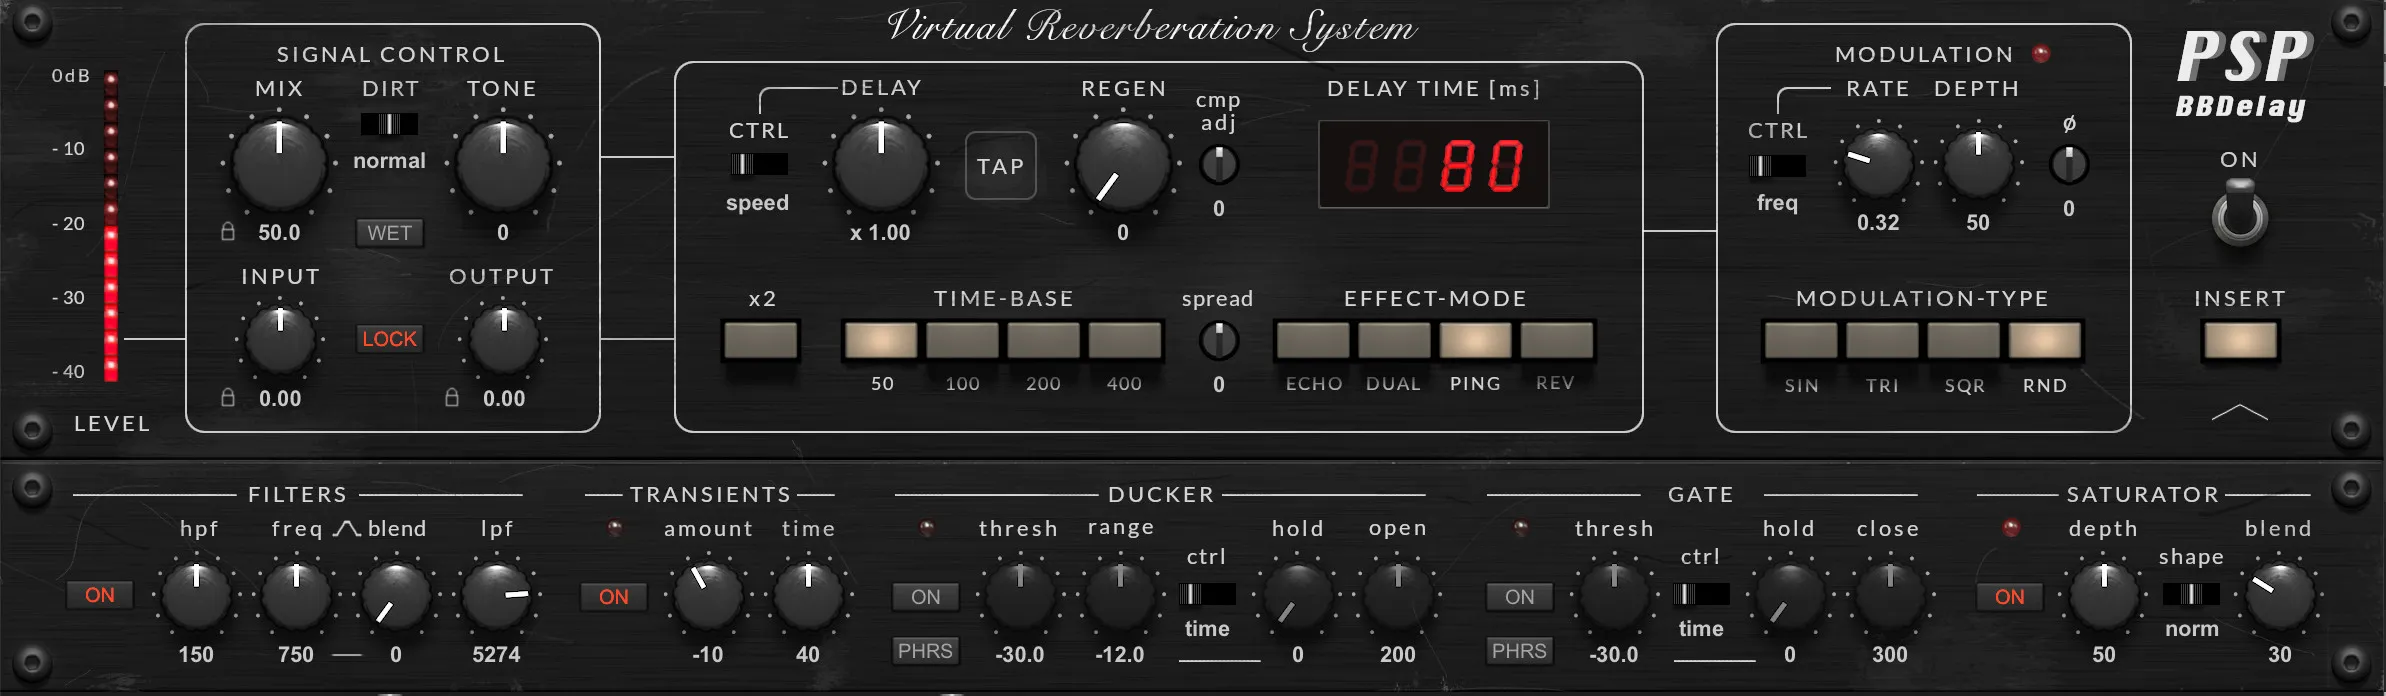Toggle the SATURATOR shape norm switch
Viewport: 2386px width, 696px height.
pos(2191,594)
